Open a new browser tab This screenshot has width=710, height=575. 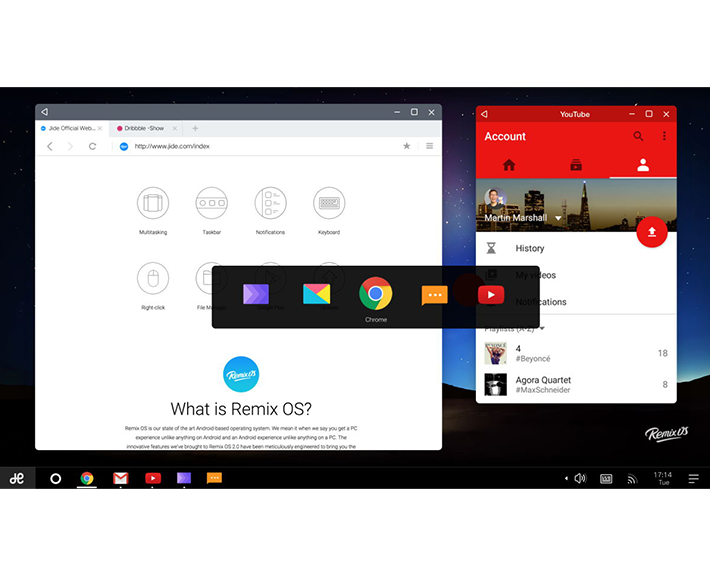[195, 129]
